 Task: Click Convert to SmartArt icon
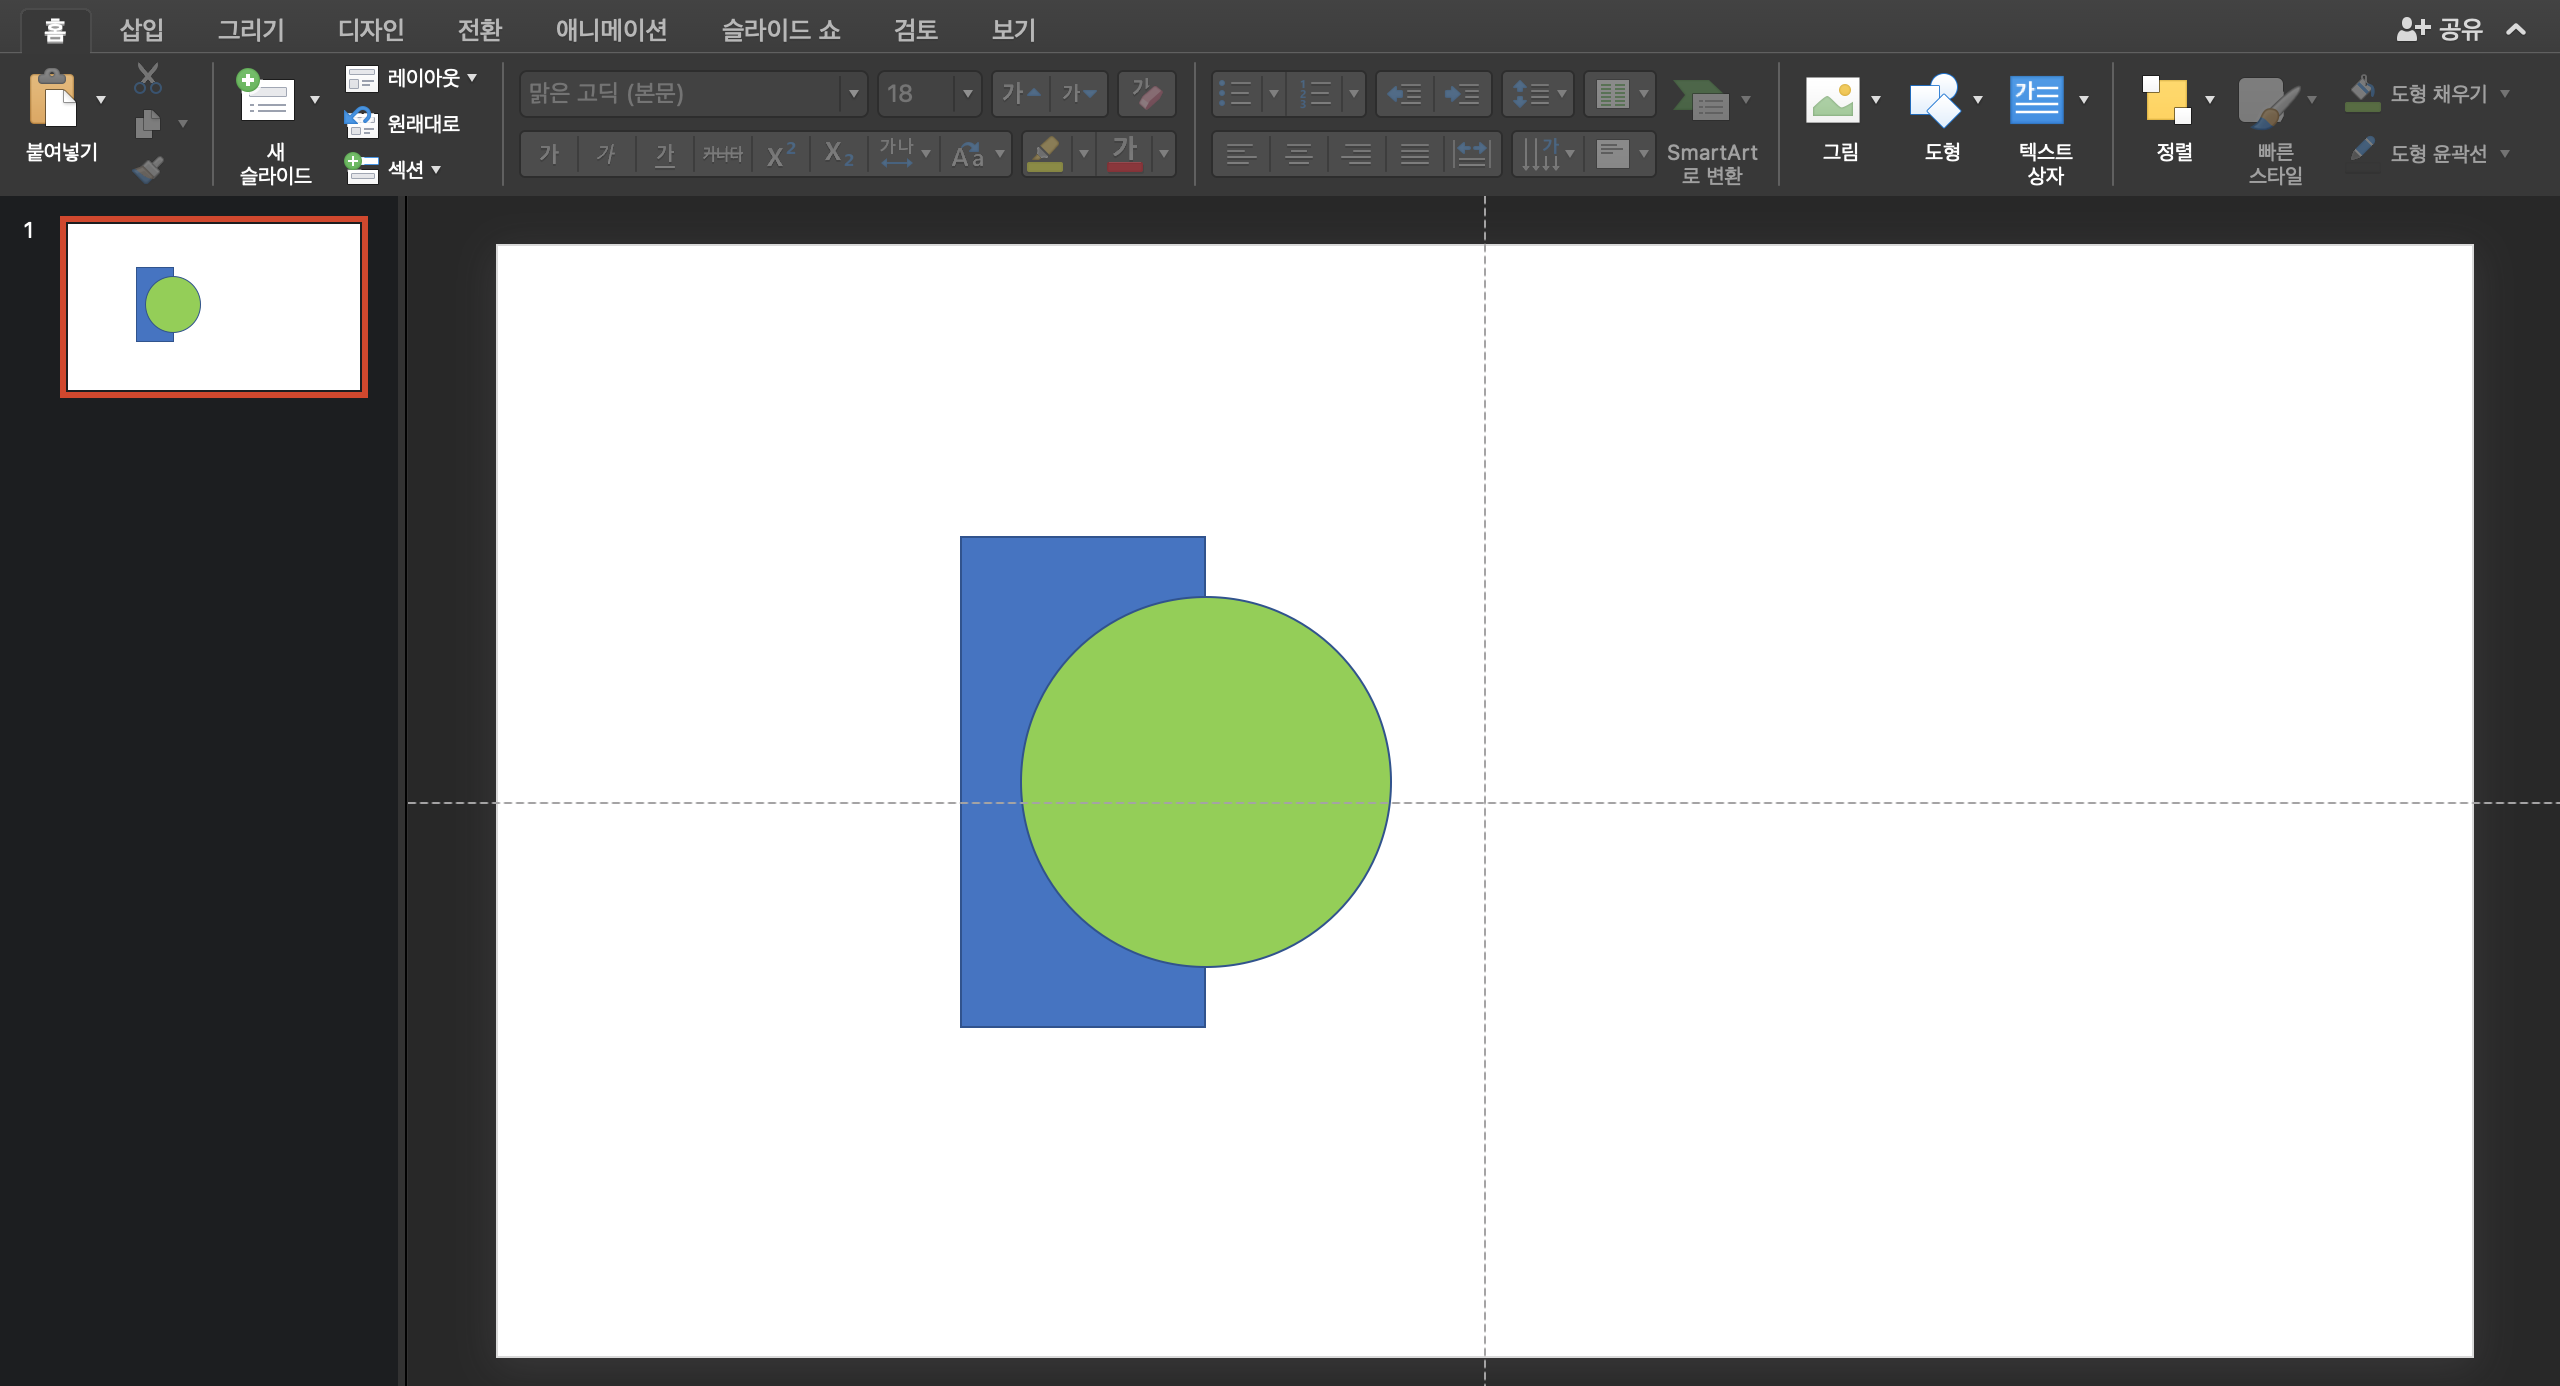tap(1702, 101)
